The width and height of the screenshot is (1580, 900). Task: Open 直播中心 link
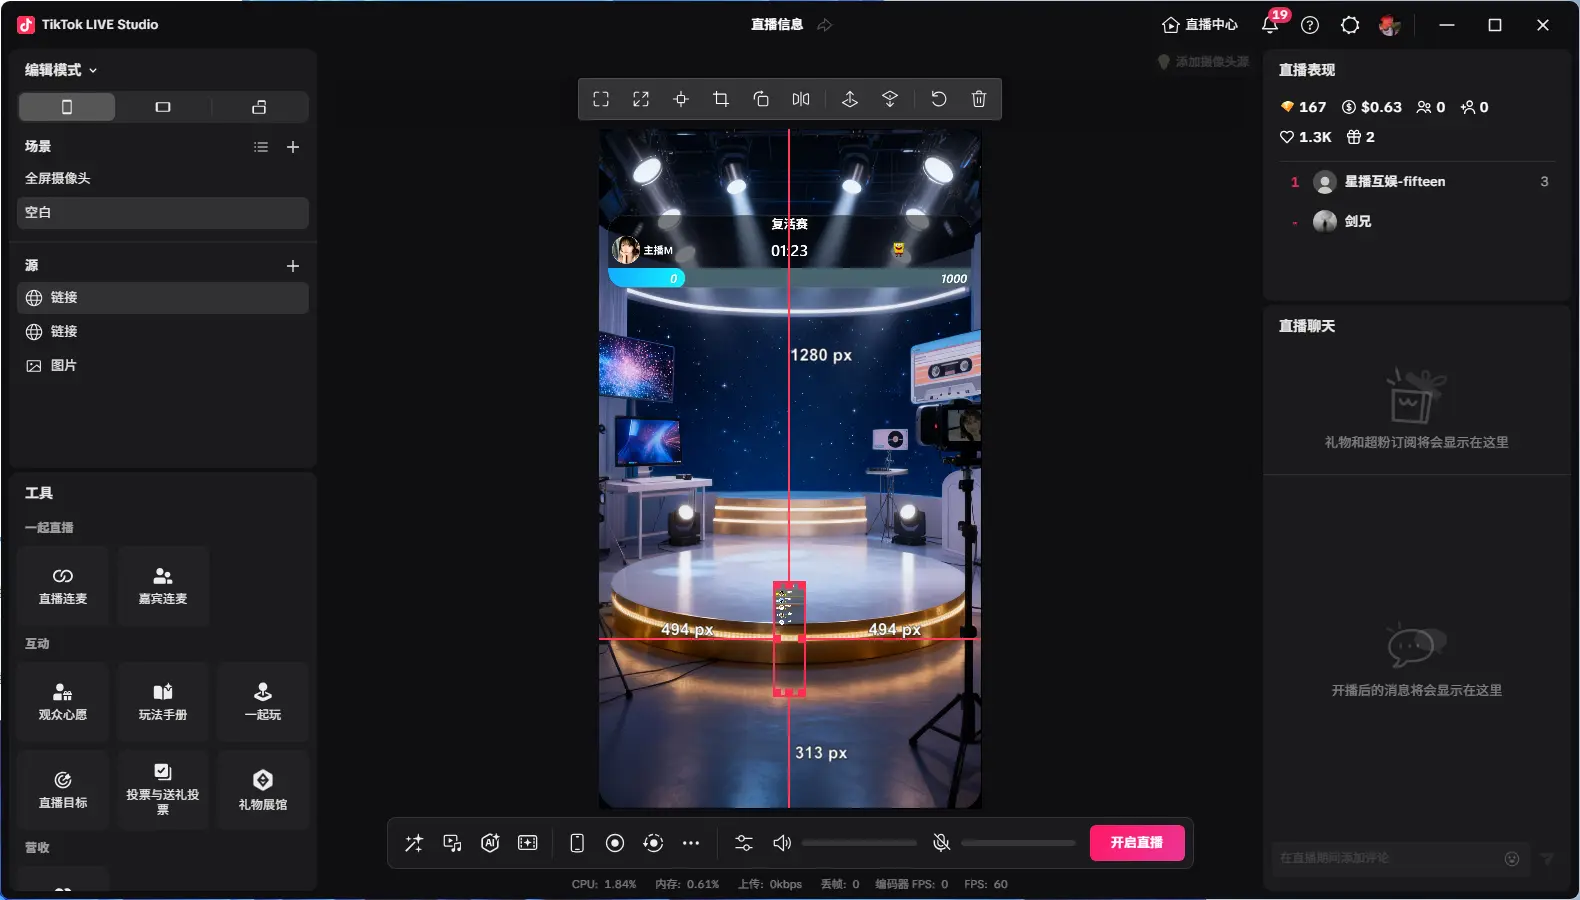coord(1200,25)
